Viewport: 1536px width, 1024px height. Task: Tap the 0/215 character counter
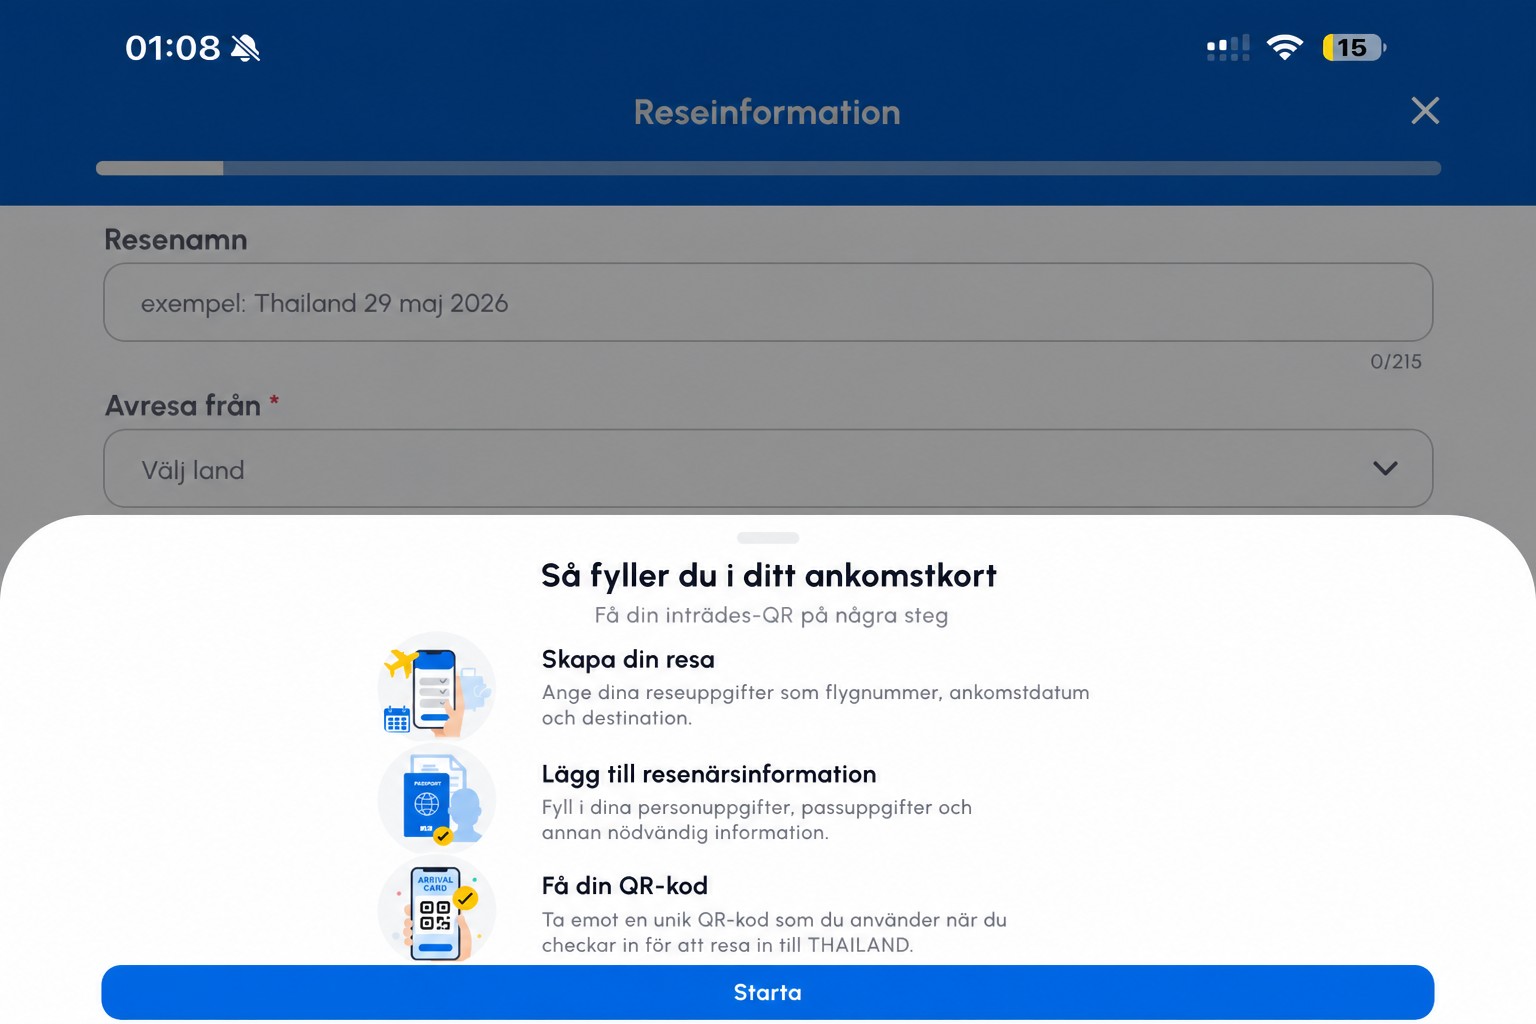tap(1396, 361)
